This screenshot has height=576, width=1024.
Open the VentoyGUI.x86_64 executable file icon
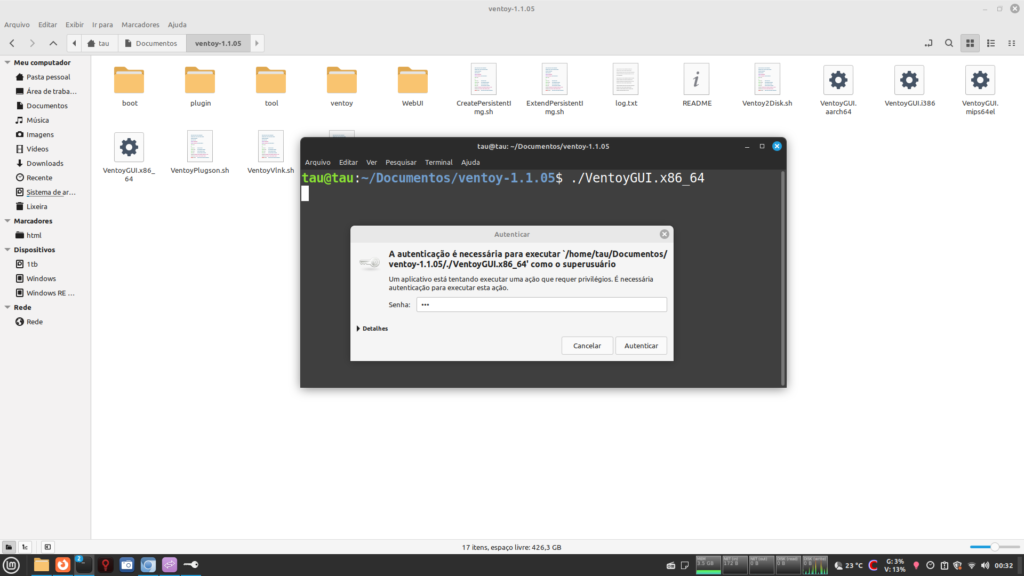tap(128, 148)
